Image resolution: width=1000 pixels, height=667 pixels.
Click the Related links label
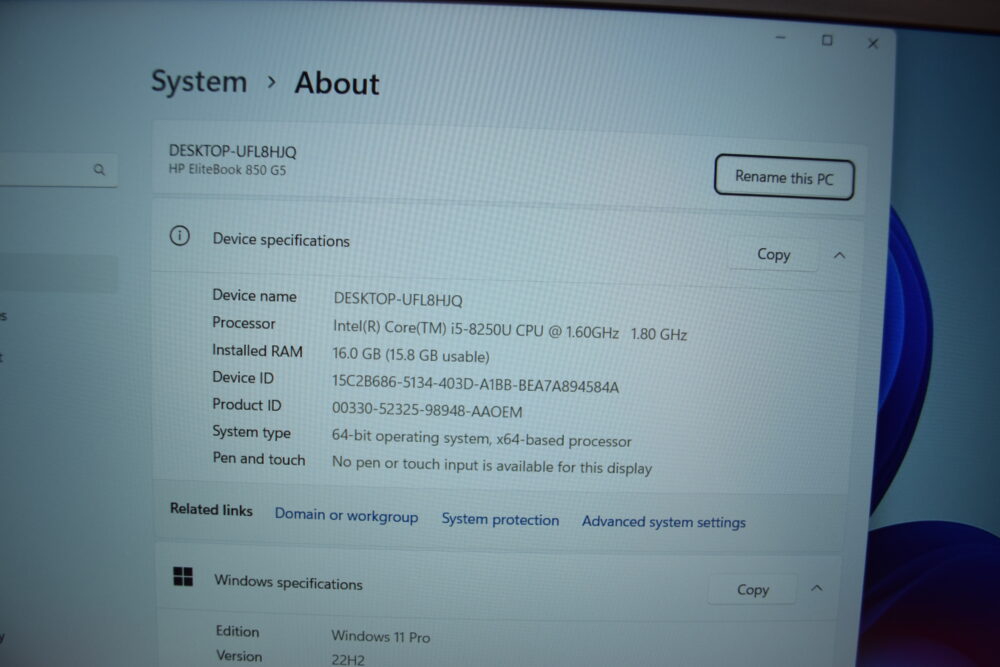point(211,509)
